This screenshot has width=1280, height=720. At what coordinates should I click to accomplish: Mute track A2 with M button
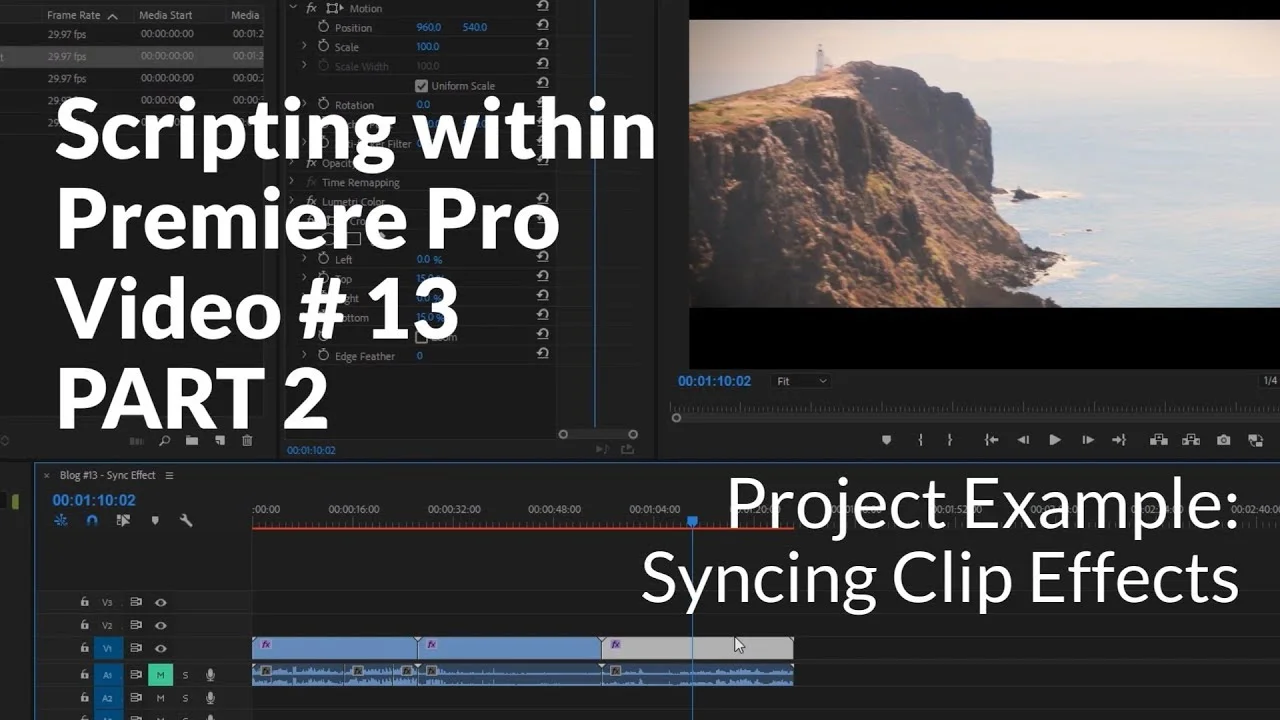point(160,698)
